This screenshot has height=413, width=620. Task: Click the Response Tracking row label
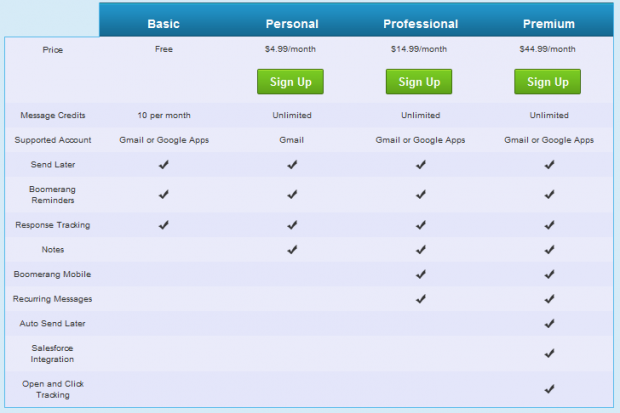coord(53,225)
